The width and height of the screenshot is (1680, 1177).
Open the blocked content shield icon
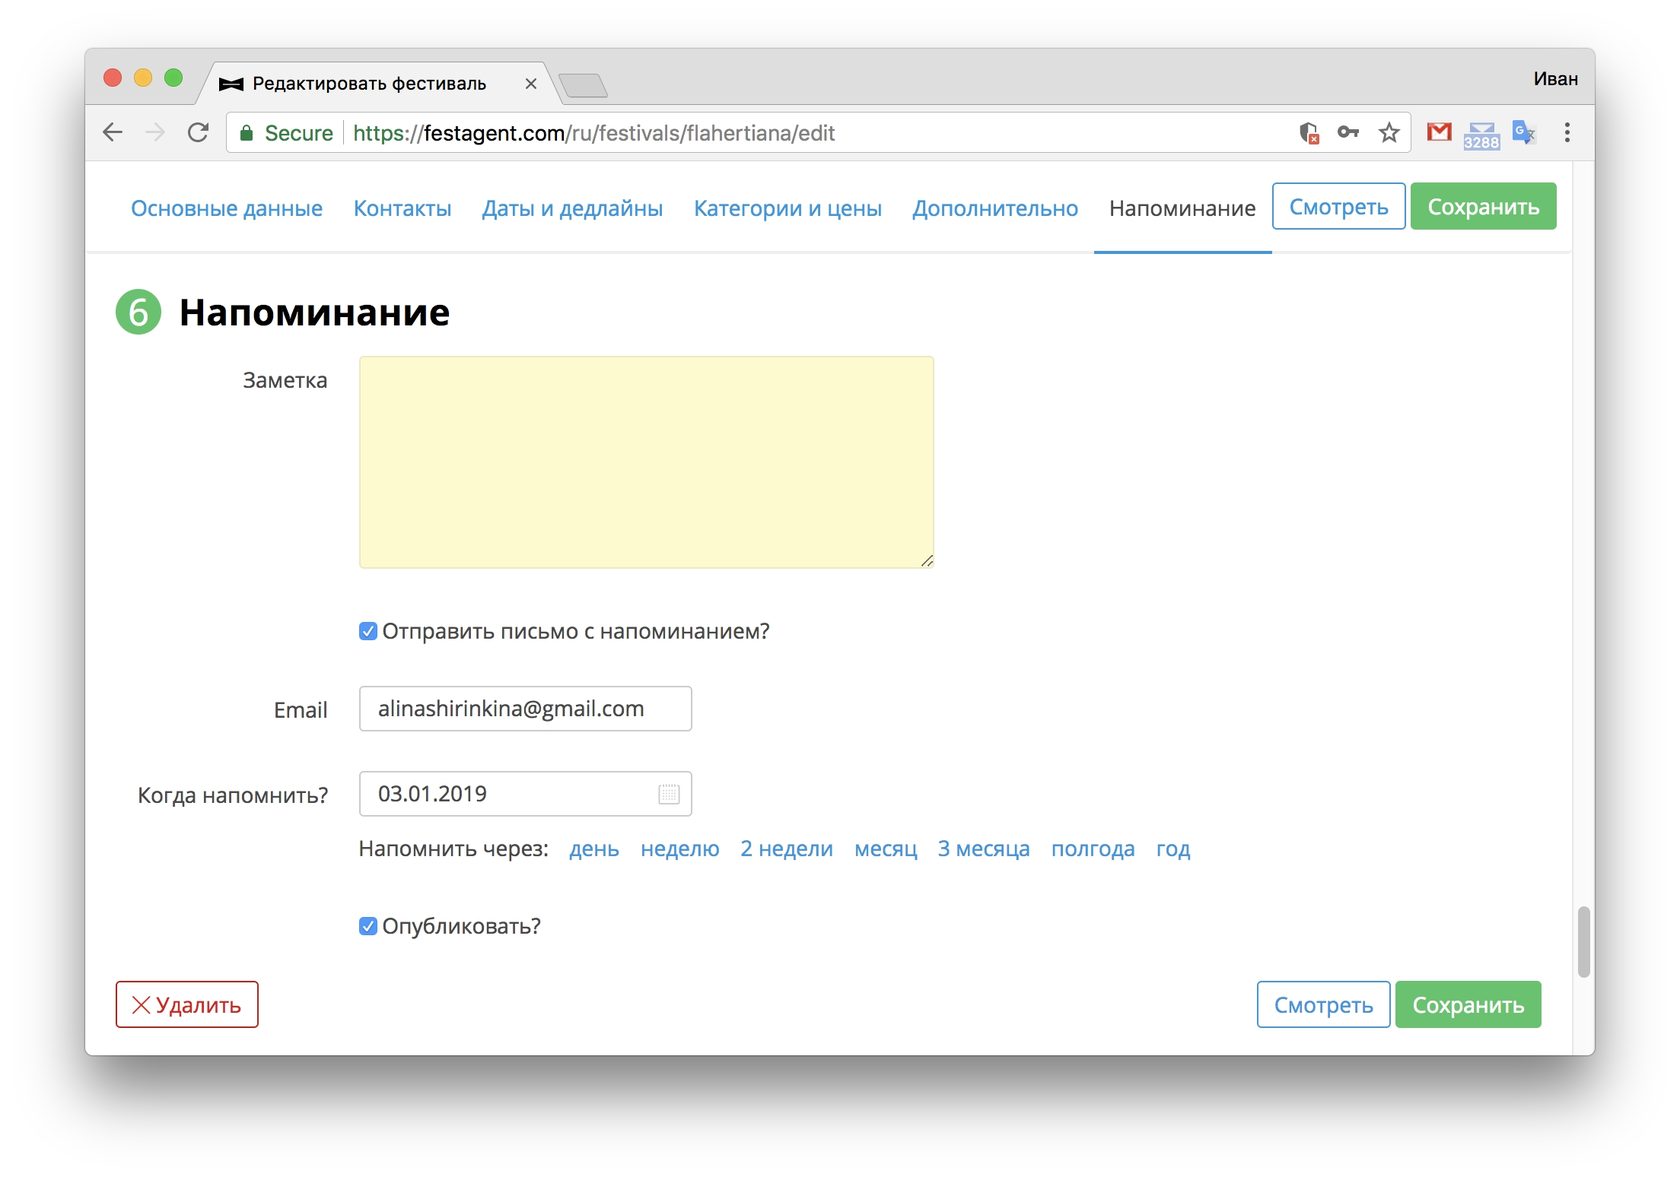click(1309, 132)
